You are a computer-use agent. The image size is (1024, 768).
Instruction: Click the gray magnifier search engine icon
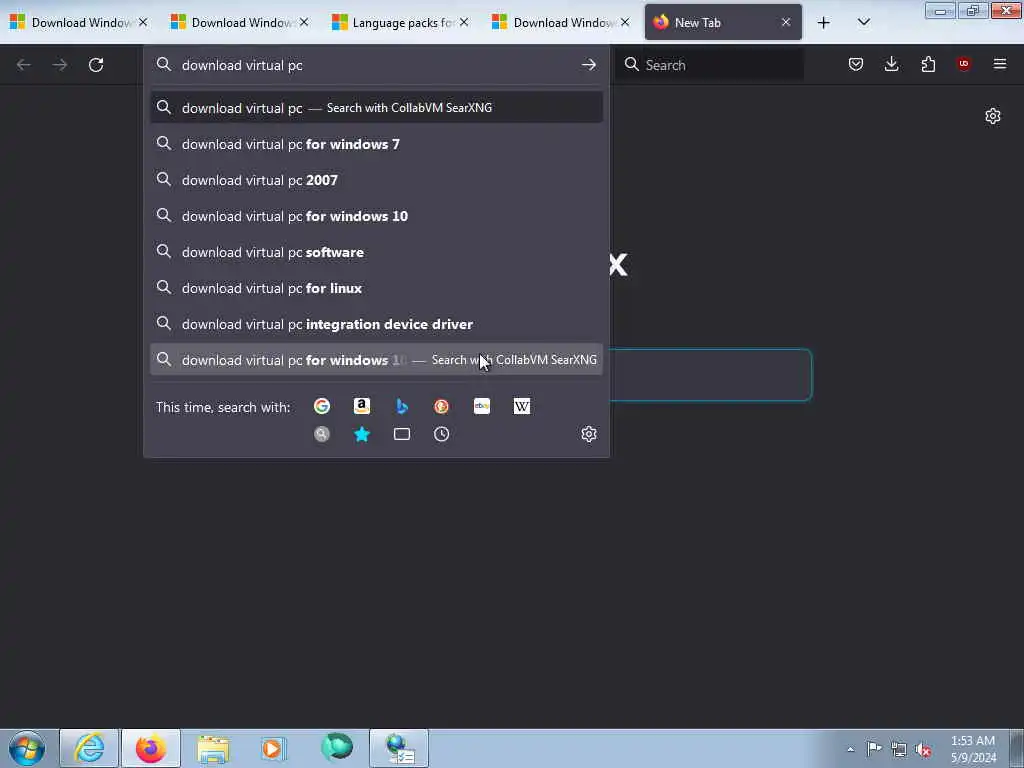[x=322, y=434]
